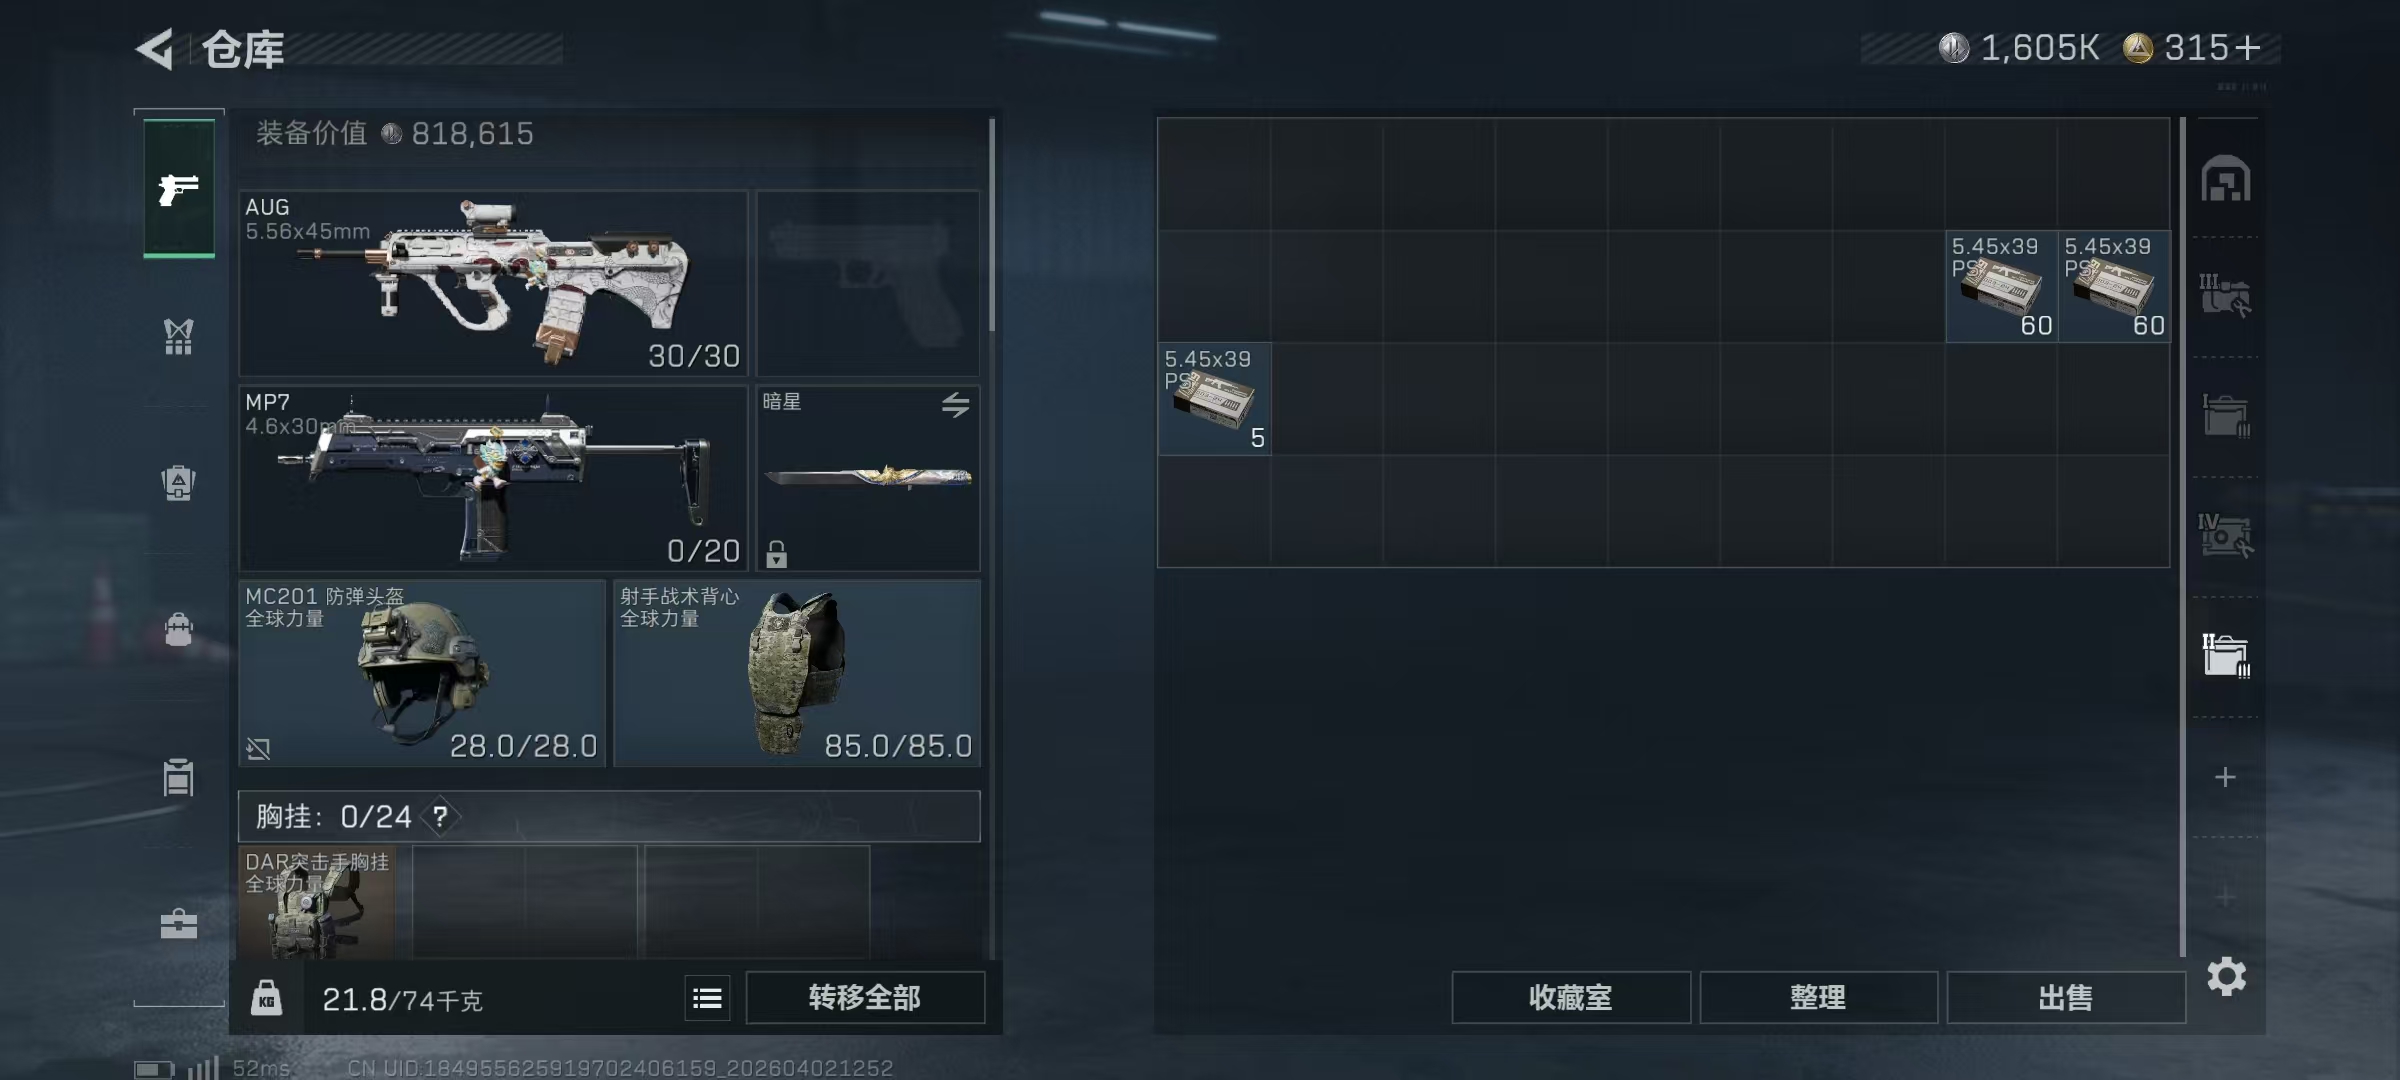Screen dimensions: 2400x1080
Task: Sort items with the 整理 button
Action: (1818, 998)
